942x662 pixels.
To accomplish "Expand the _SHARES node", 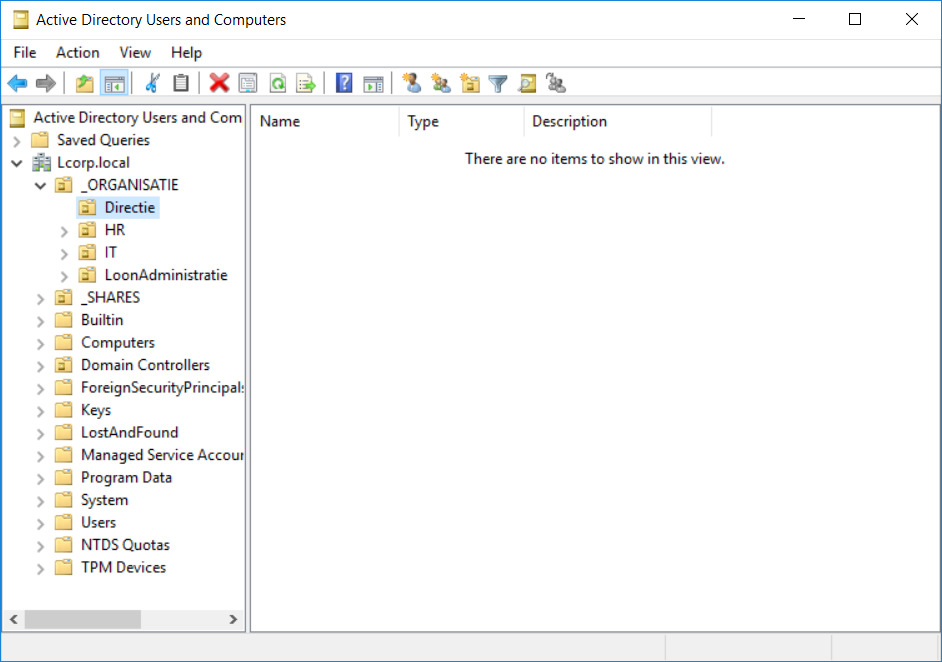I will pyautogui.click(x=40, y=299).
